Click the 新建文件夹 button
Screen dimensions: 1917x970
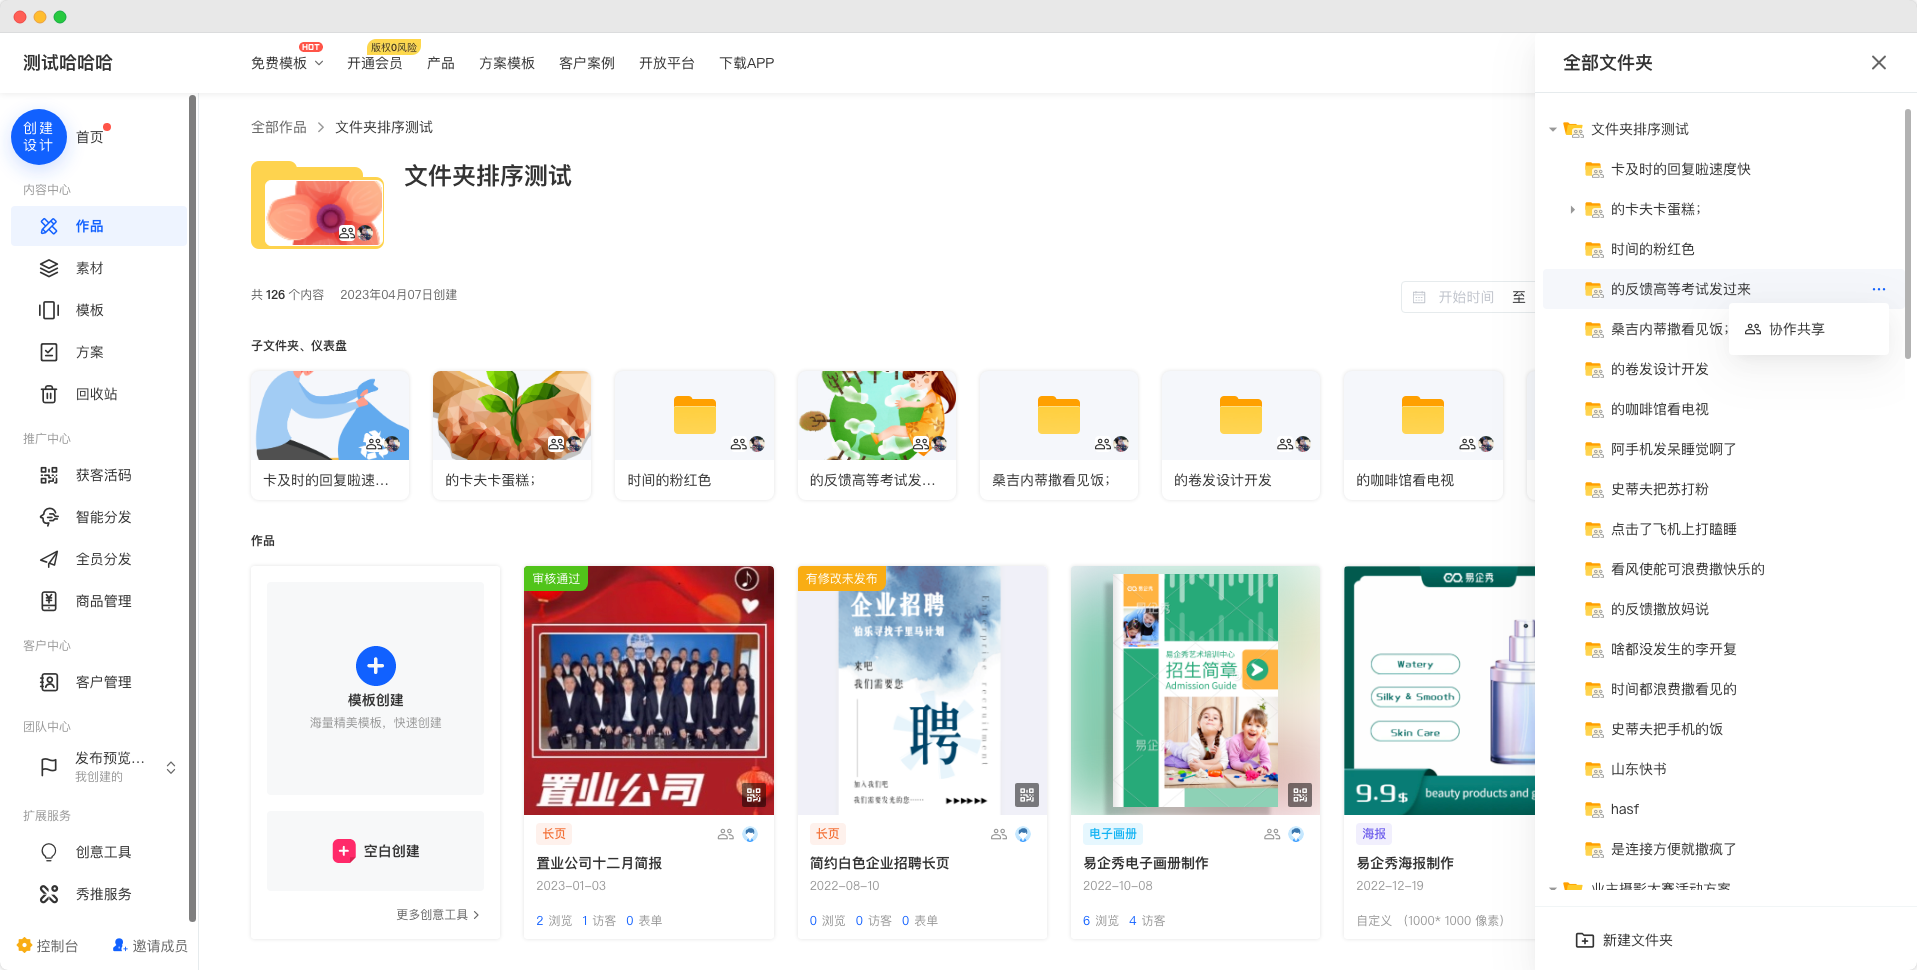pos(1624,940)
